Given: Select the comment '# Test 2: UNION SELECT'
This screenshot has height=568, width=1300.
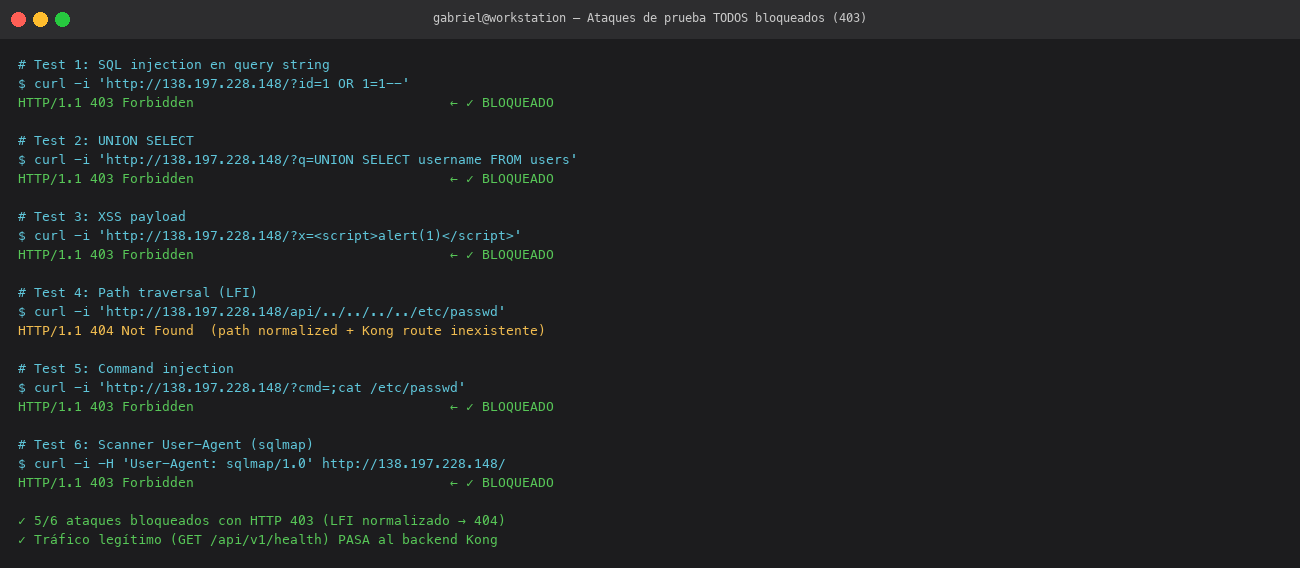Looking at the screenshot, I should 106,141.
